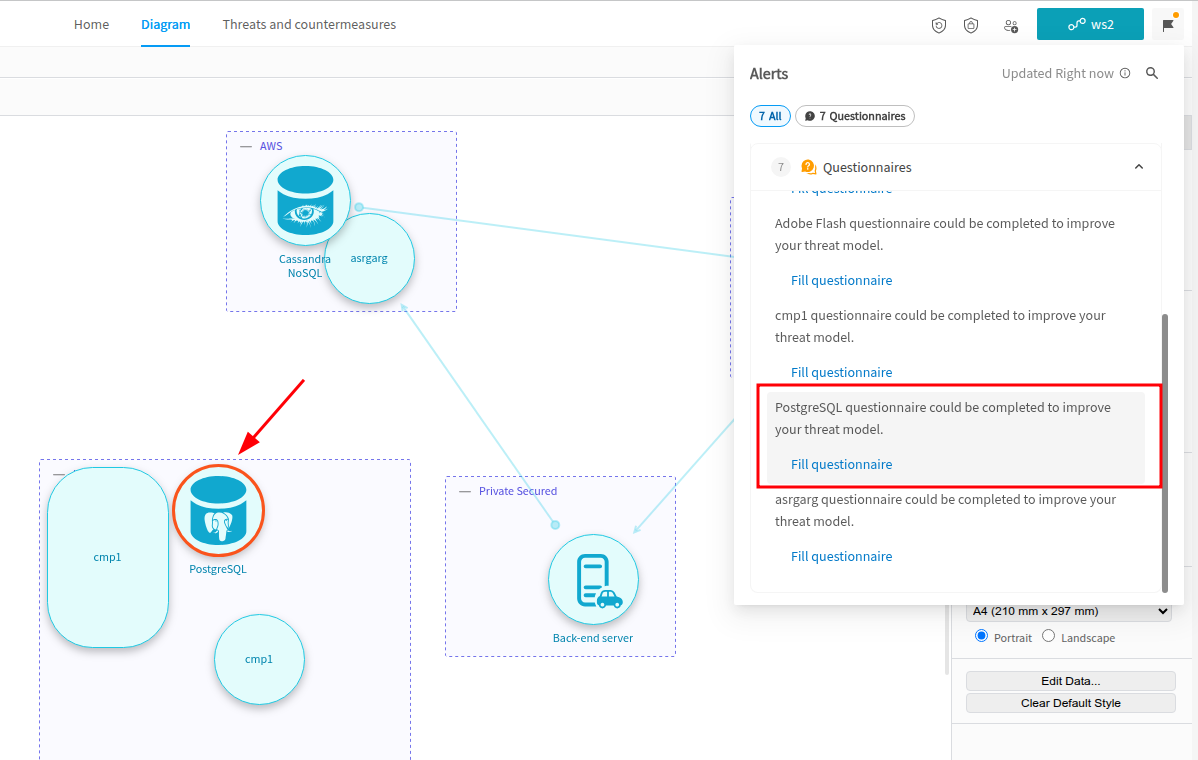Image resolution: width=1198 pixels, height=760 pixels.
Task: Click the Cassandra NoSQL label
Action: click(x=305, y=266)
